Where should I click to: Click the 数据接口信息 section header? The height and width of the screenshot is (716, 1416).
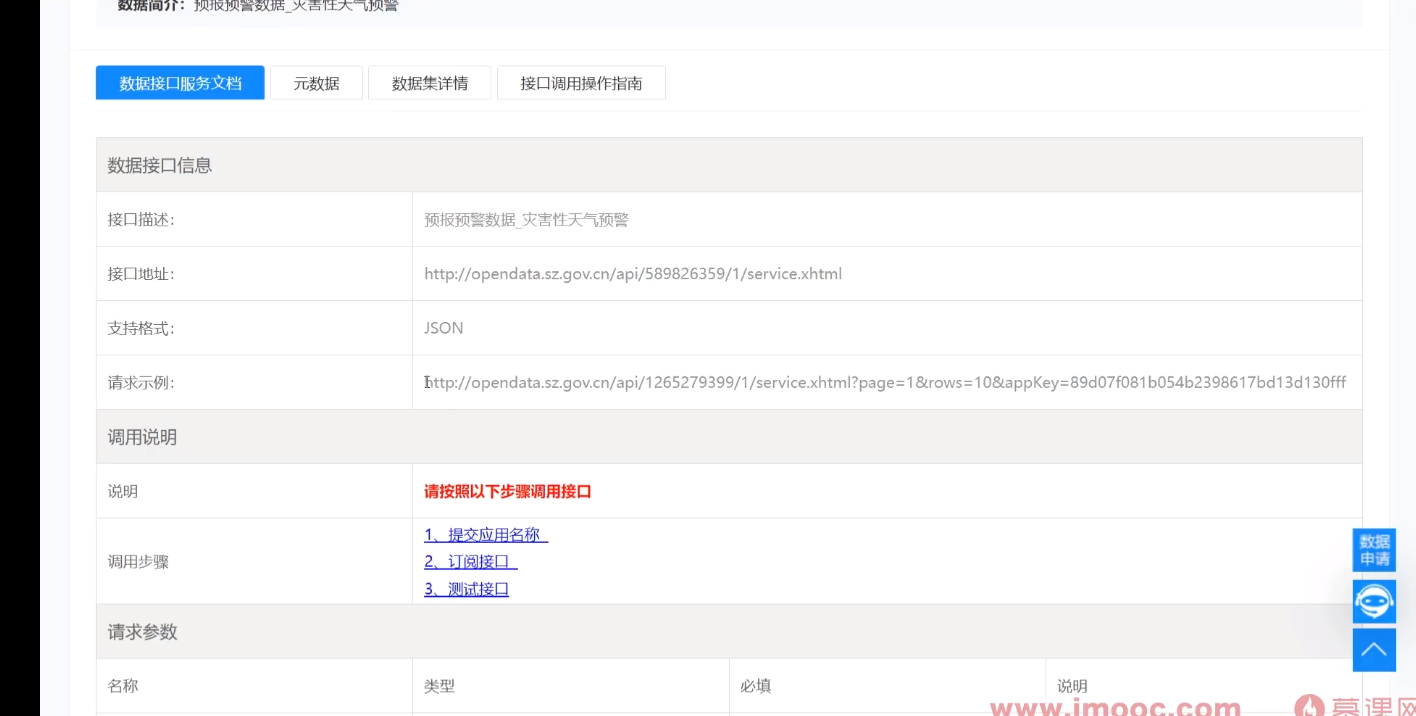click(x=729, y=165)
